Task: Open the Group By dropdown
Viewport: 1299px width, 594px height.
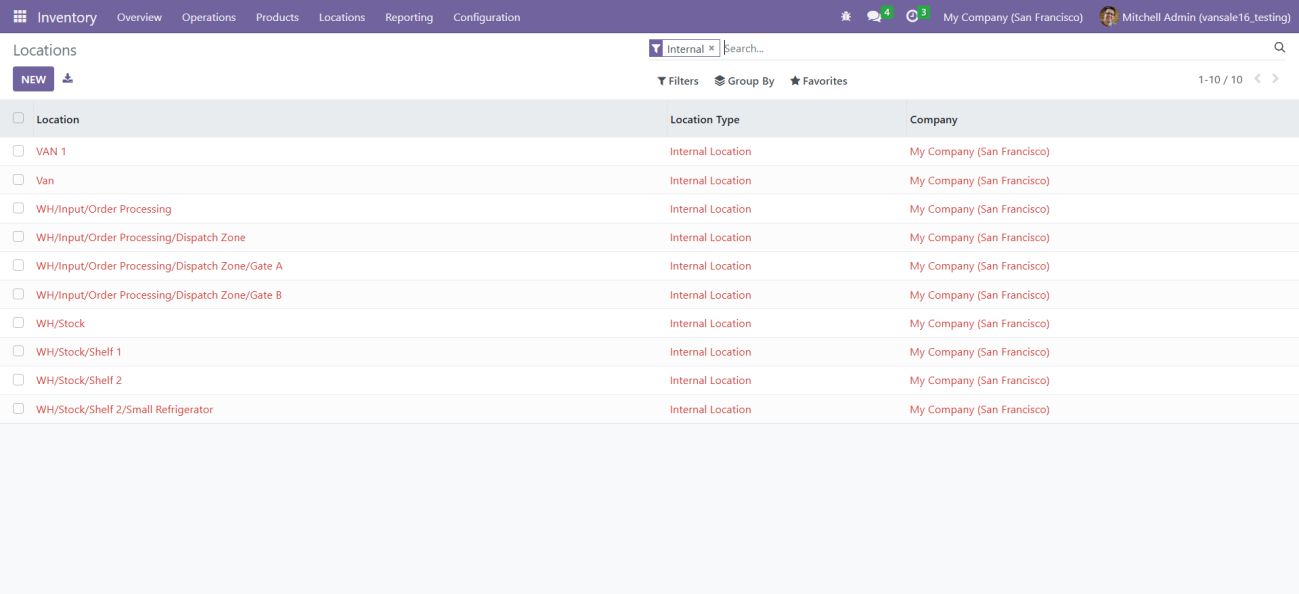Action: click(x=744, y=81)
